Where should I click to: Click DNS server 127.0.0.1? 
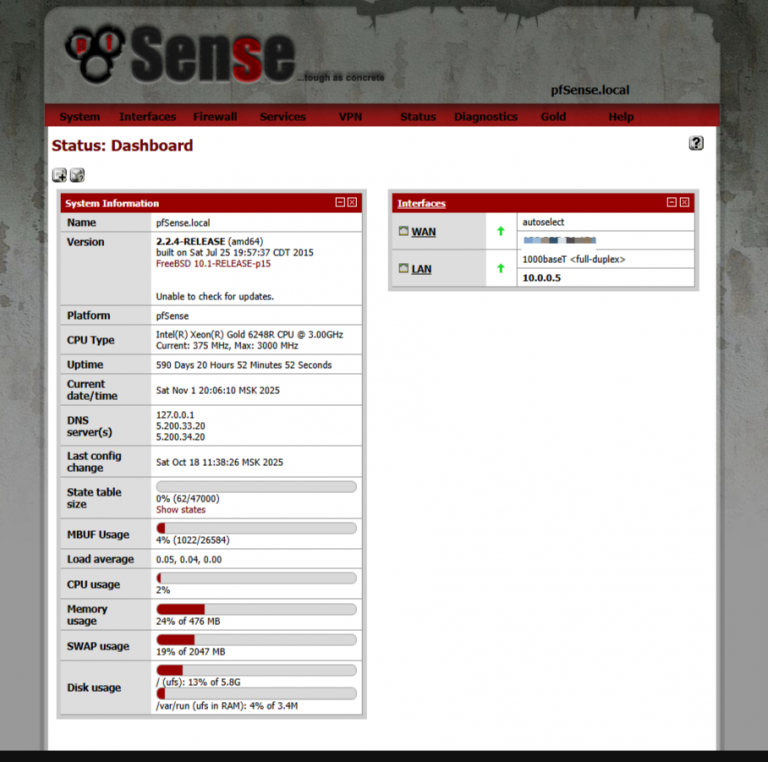175,415
